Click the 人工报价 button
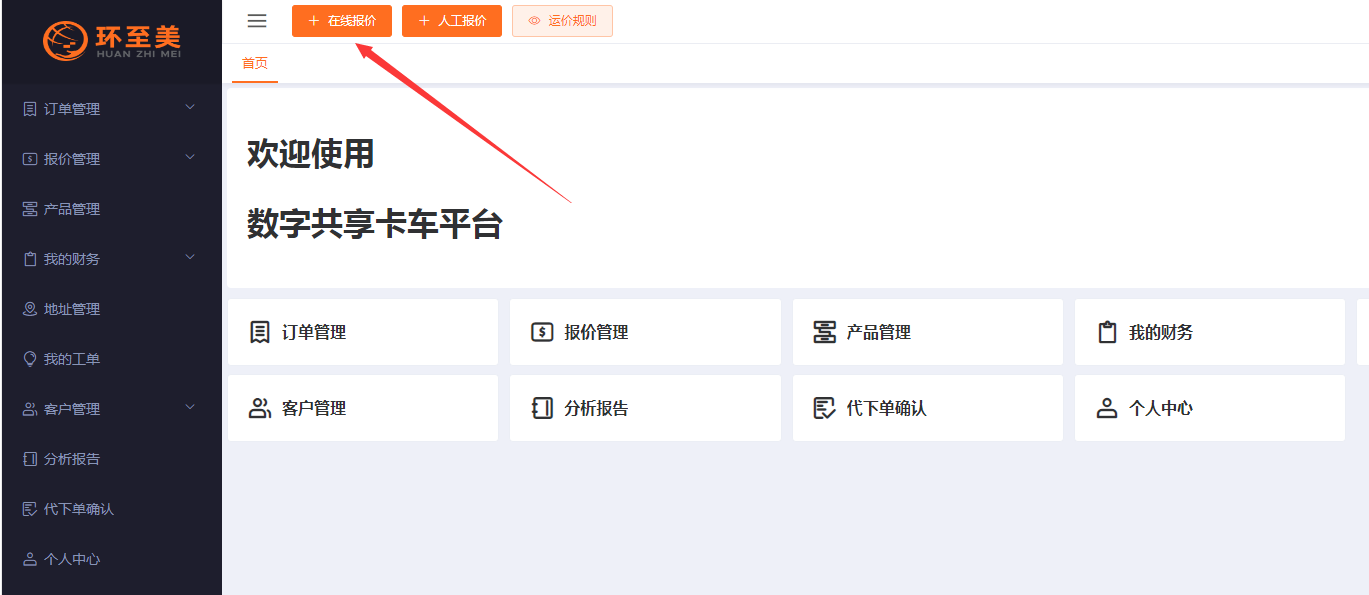Screen dimensions: 1369x595 452,21
